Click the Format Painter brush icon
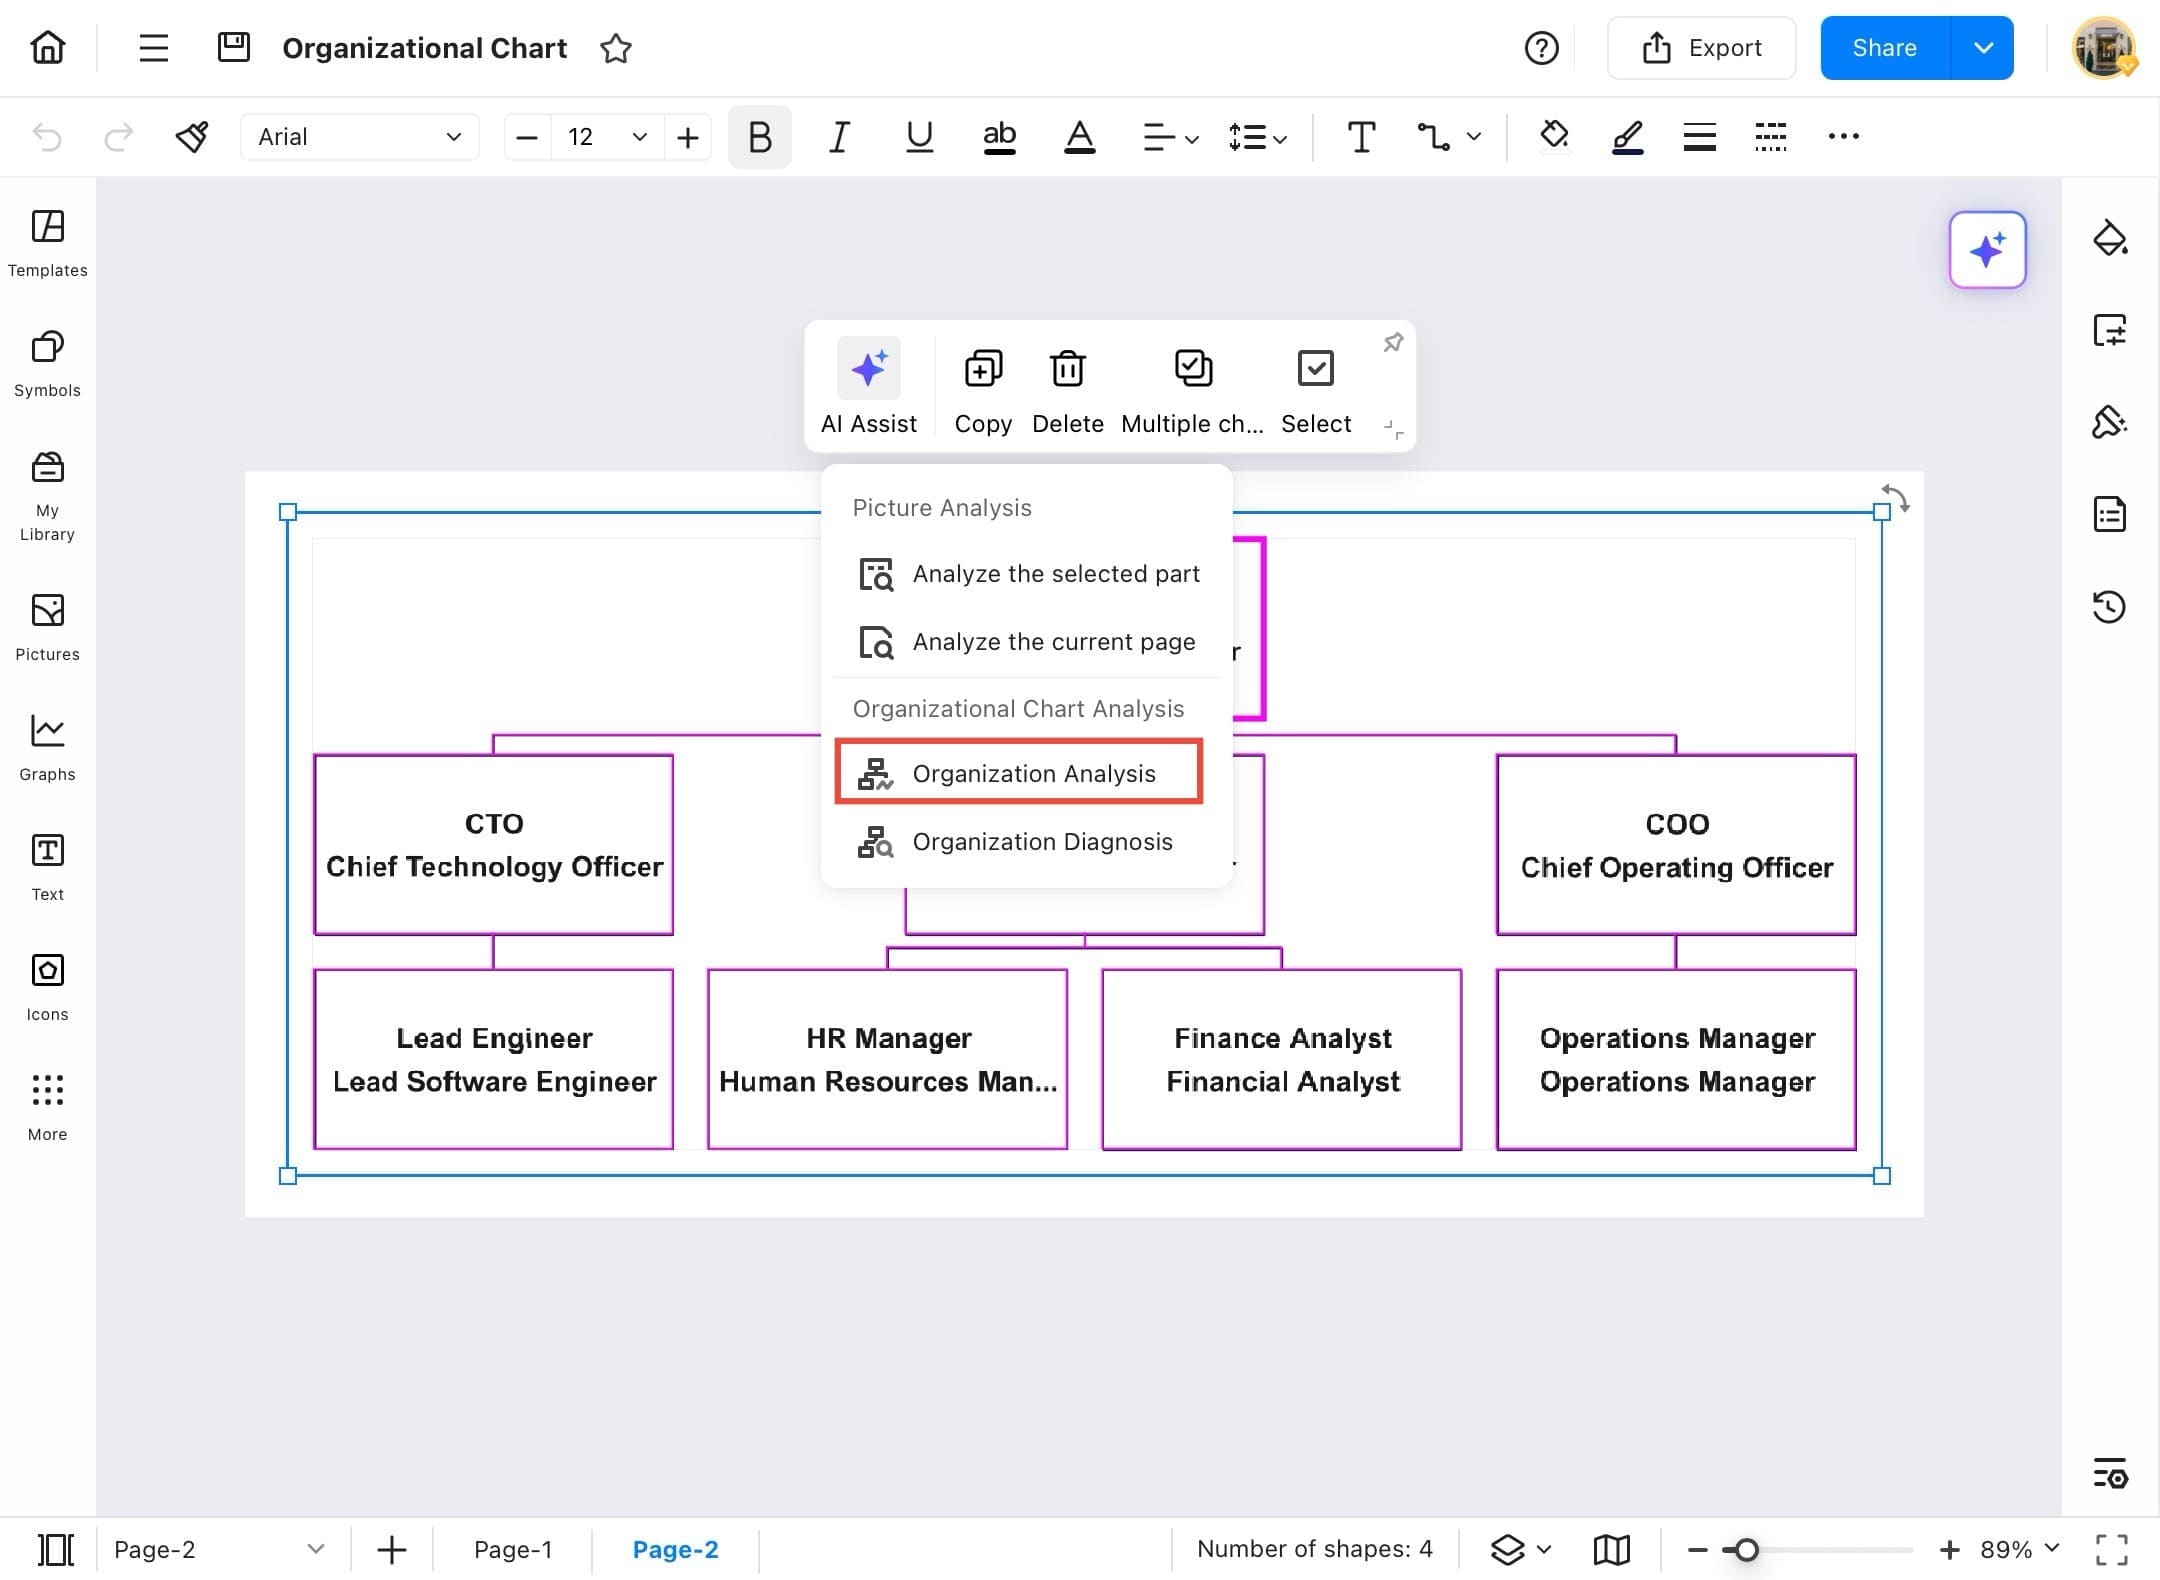 point(191,137)
